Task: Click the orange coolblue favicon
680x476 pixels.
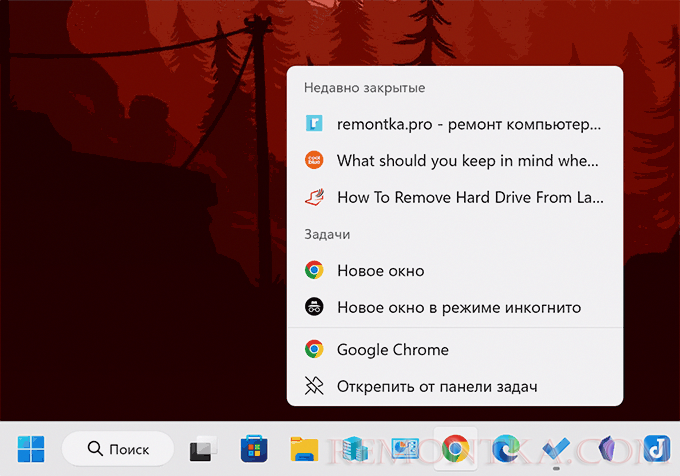Action: point(314,160)
